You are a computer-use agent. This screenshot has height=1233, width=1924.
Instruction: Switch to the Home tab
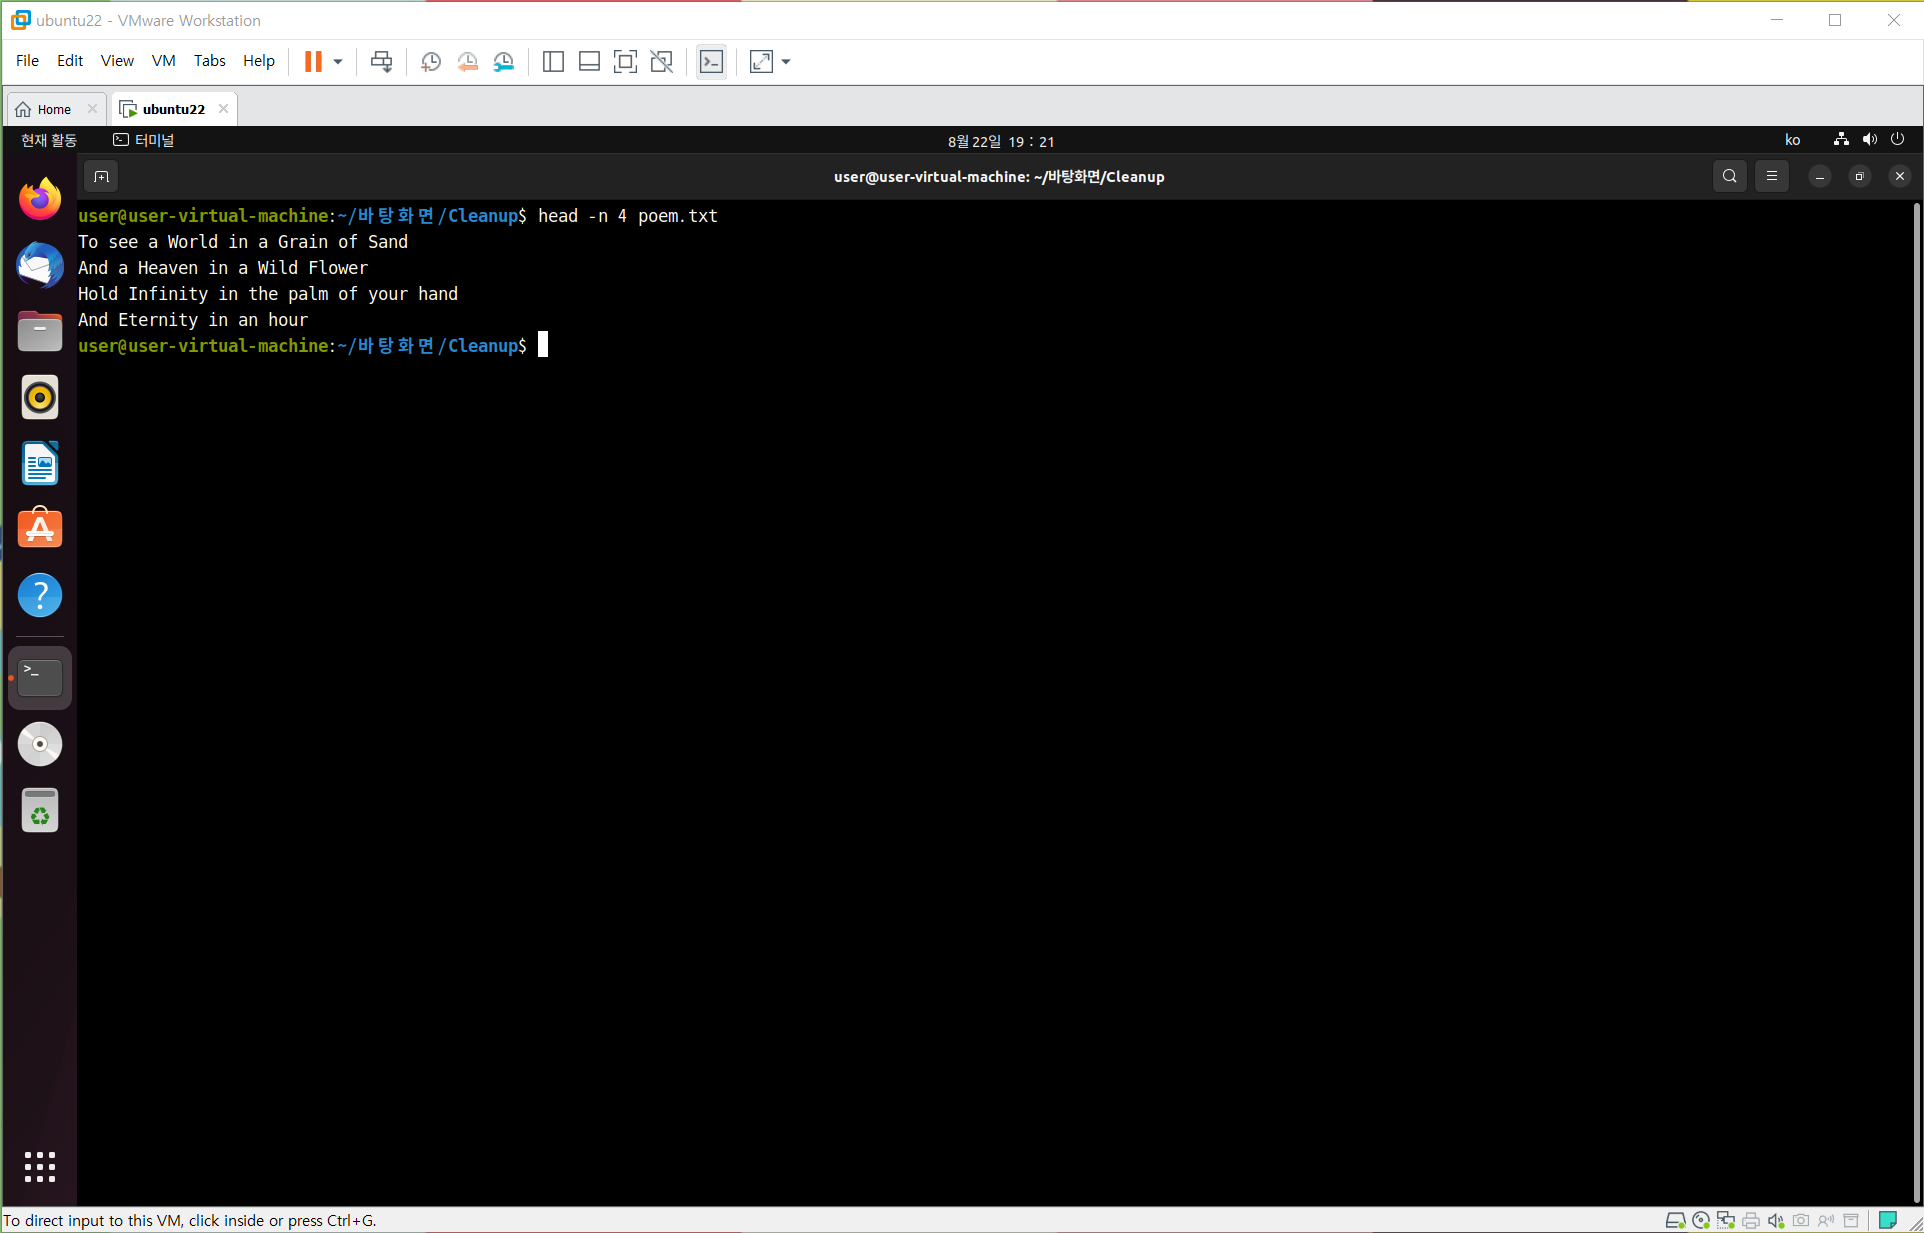(54, 109)
